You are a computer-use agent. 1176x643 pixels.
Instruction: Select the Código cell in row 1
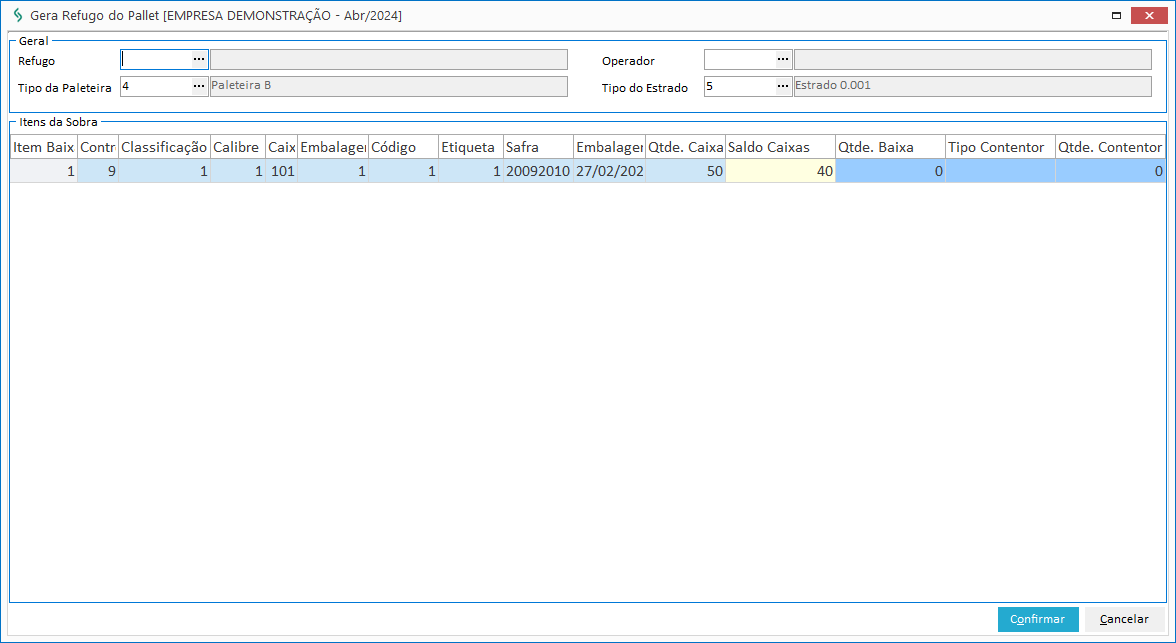[404, 171]
